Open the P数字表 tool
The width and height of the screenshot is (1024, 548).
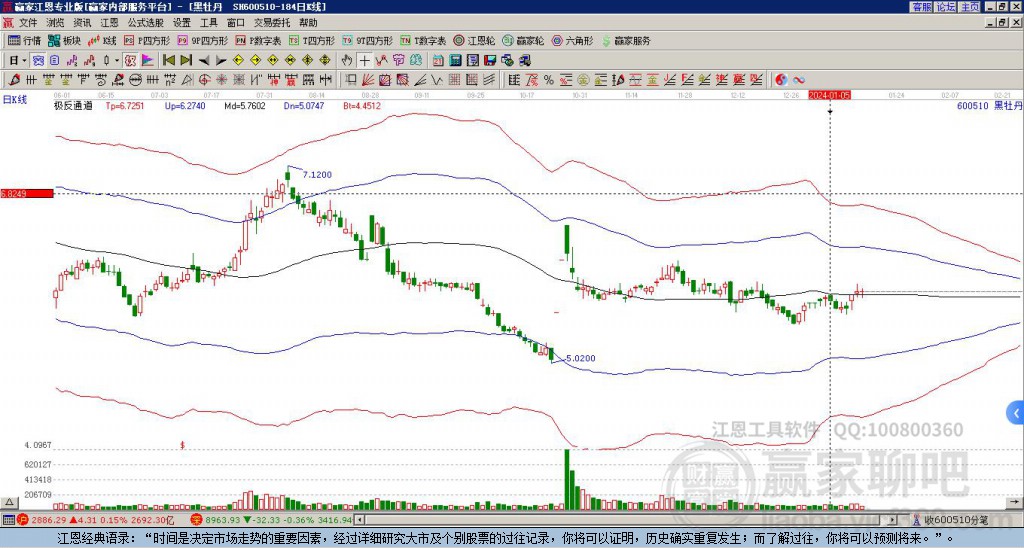tap(259, 40)
